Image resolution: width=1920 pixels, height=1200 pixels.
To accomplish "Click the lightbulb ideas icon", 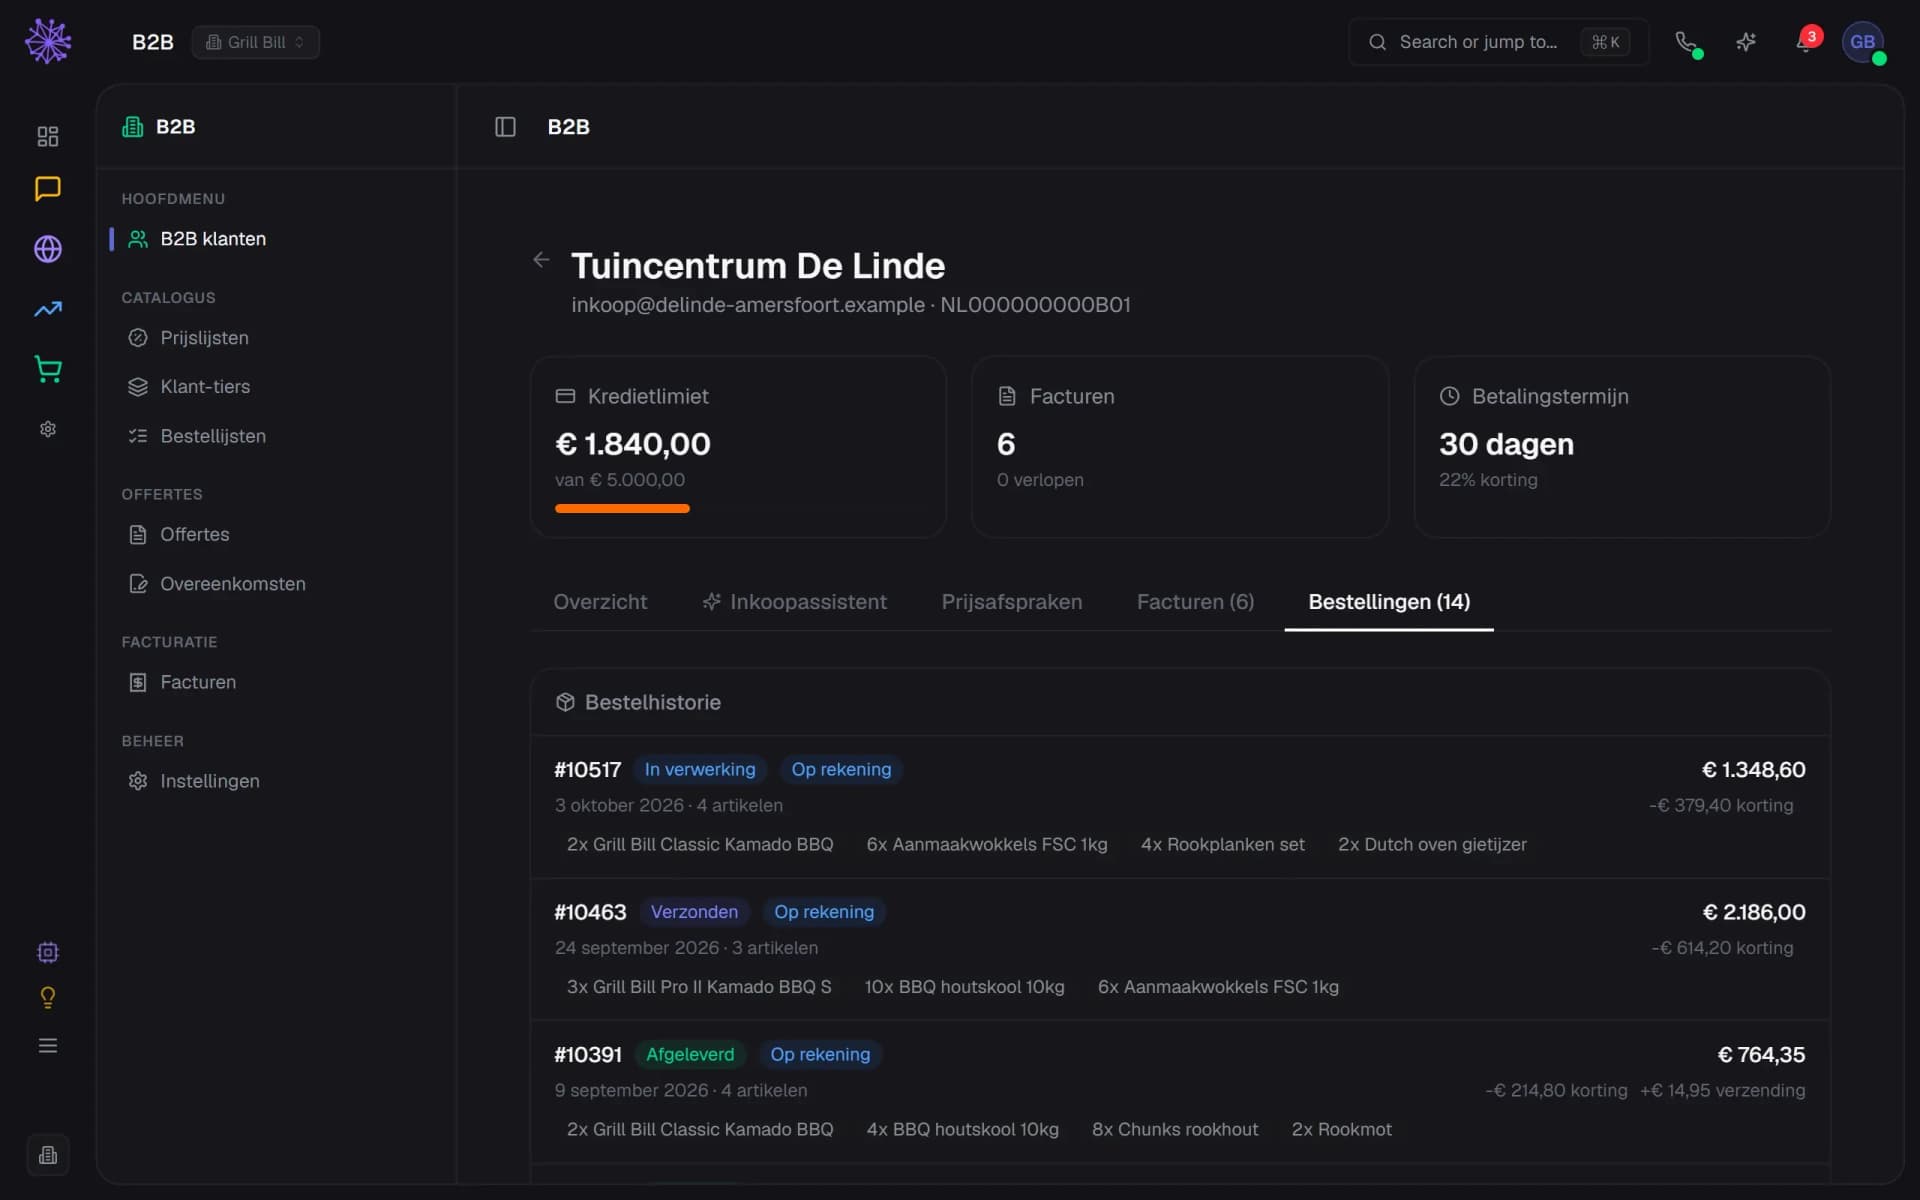I will click(x=48, y=998).
